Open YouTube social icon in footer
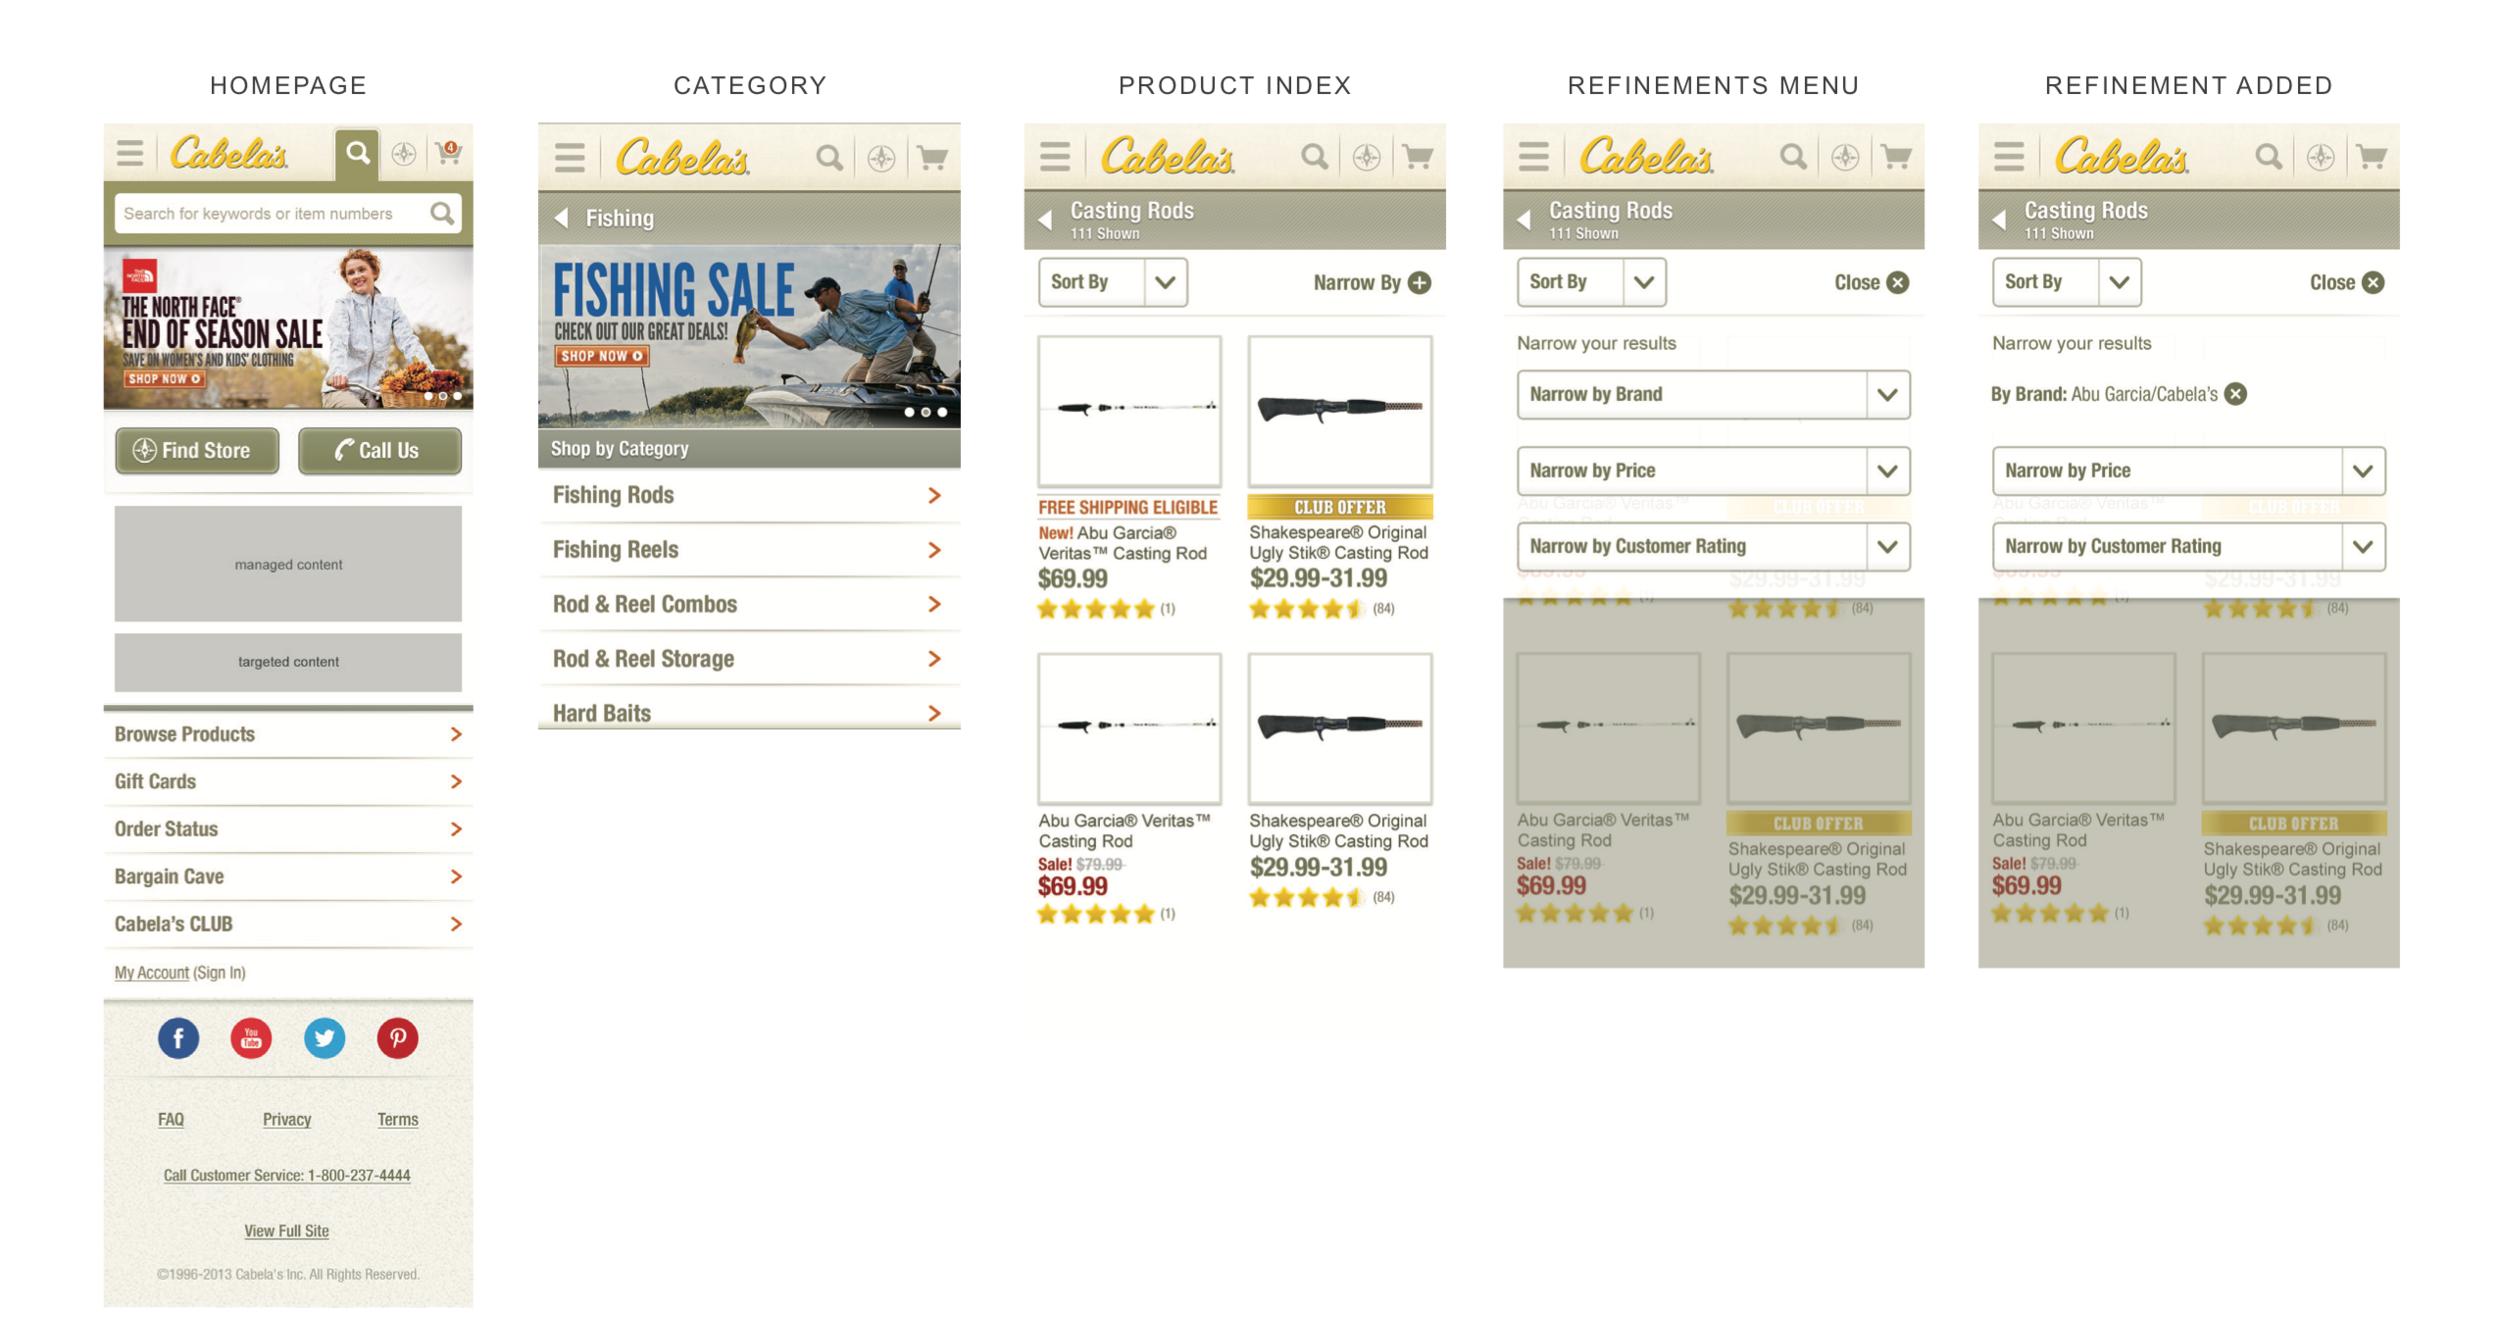 [251, 1038]
